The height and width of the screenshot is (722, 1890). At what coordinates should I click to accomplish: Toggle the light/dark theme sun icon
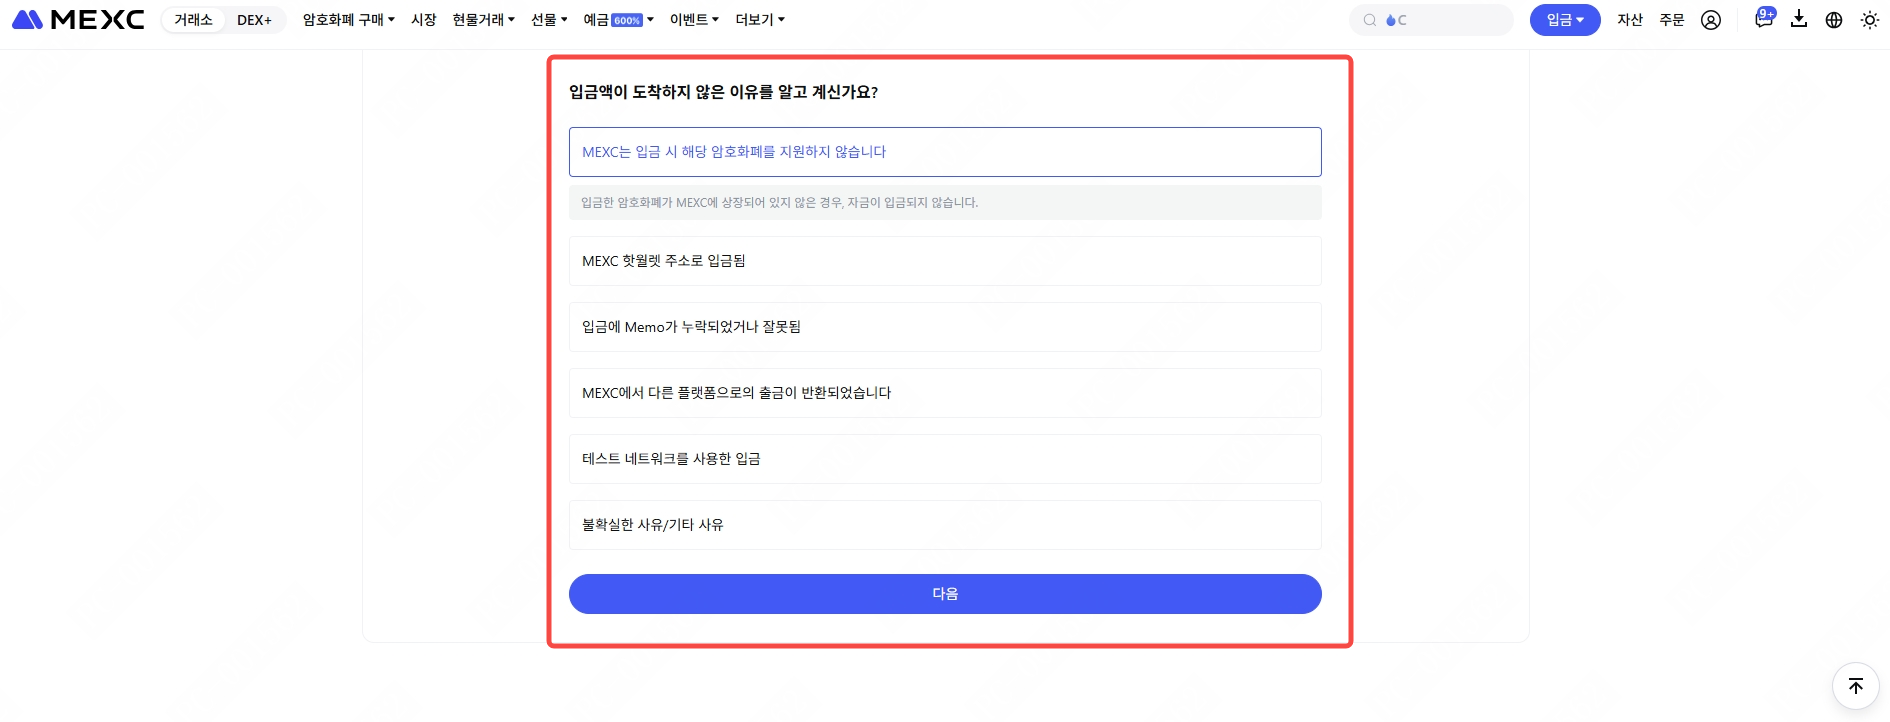point(1870,20)
